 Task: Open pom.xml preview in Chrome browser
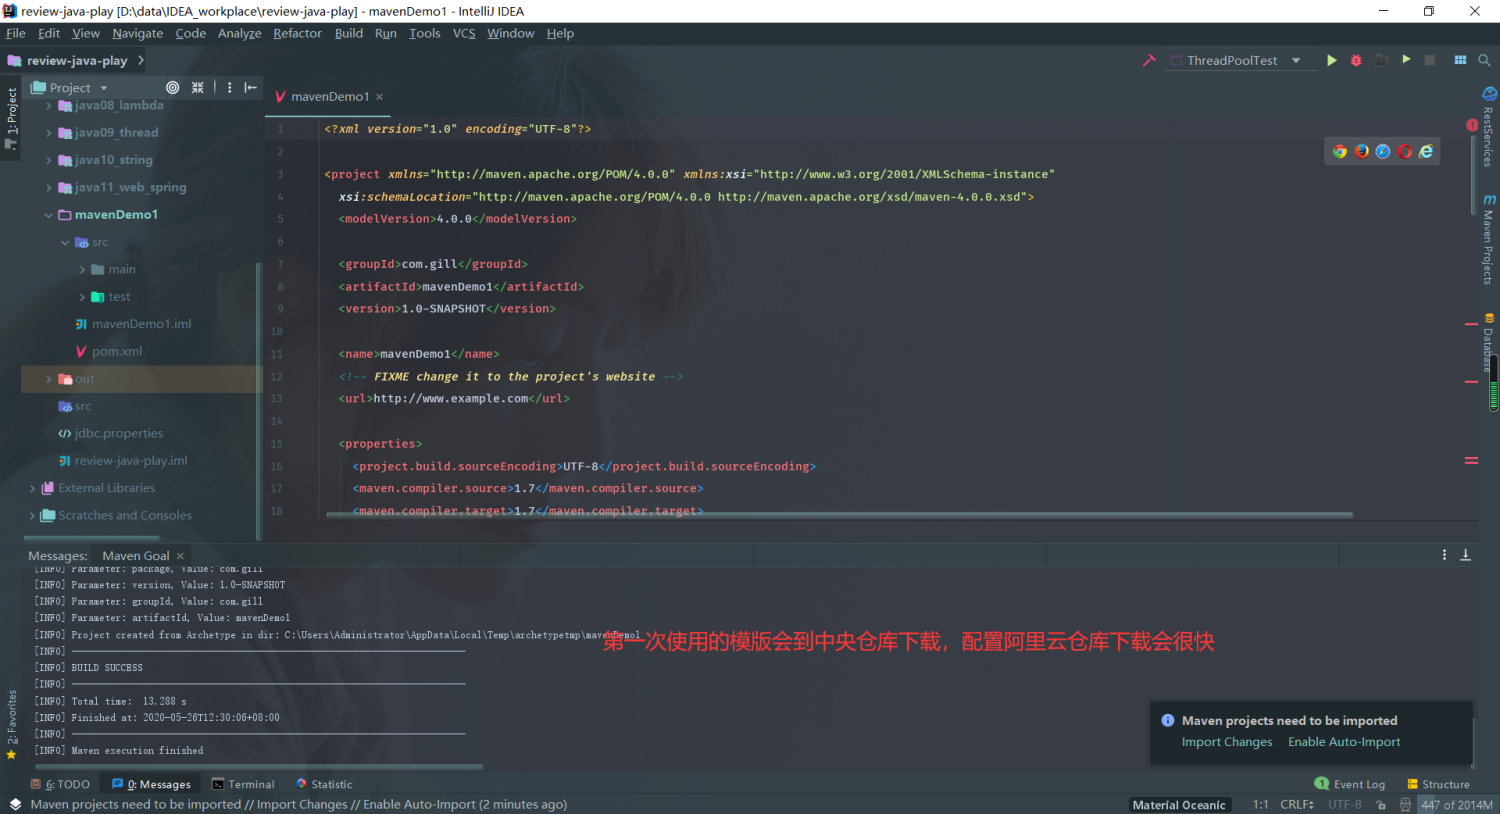click(x=1340, y=151)
